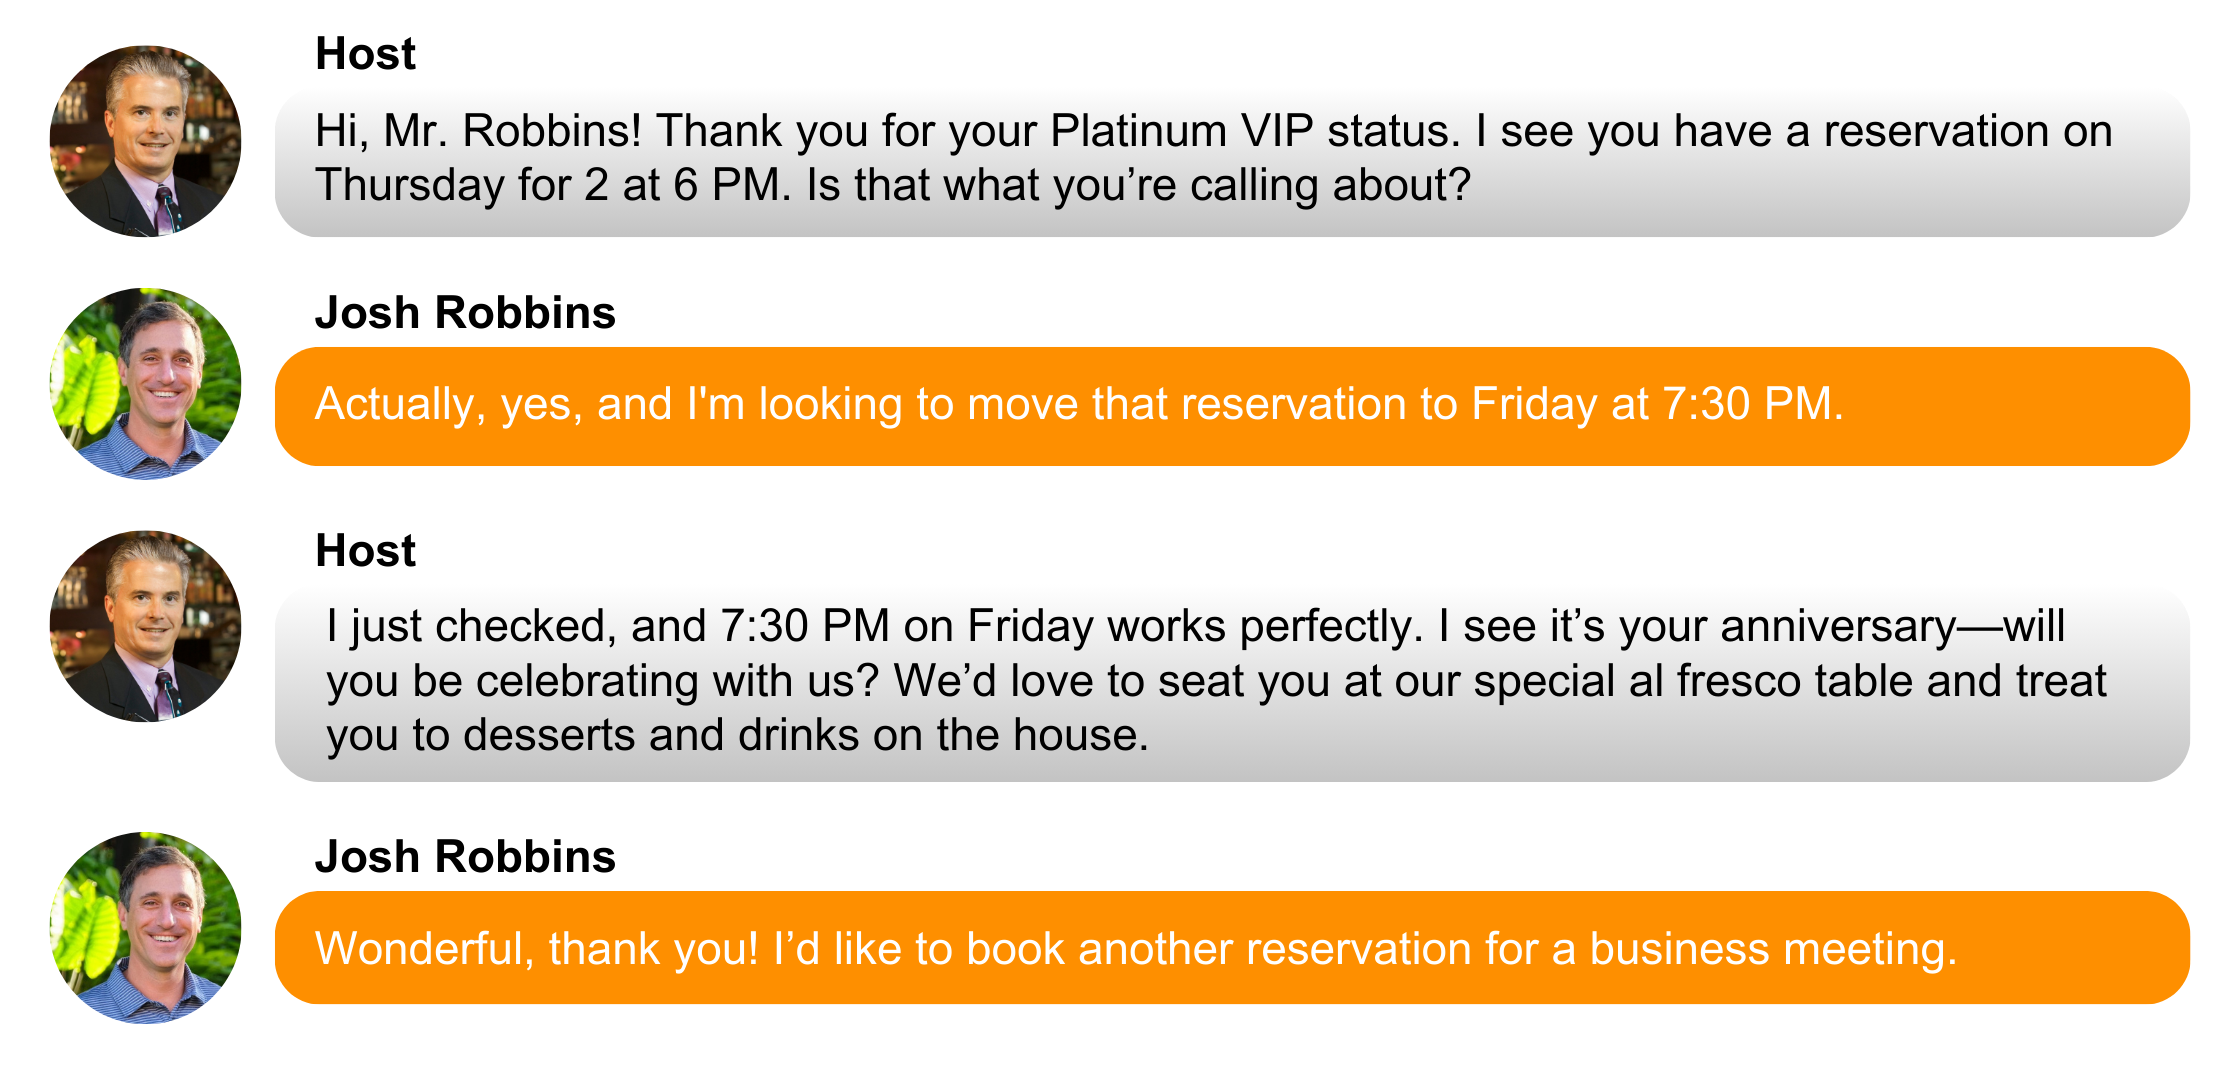
Task: Select the customer avatar beside the business meeting message
Action: [145, 928]
